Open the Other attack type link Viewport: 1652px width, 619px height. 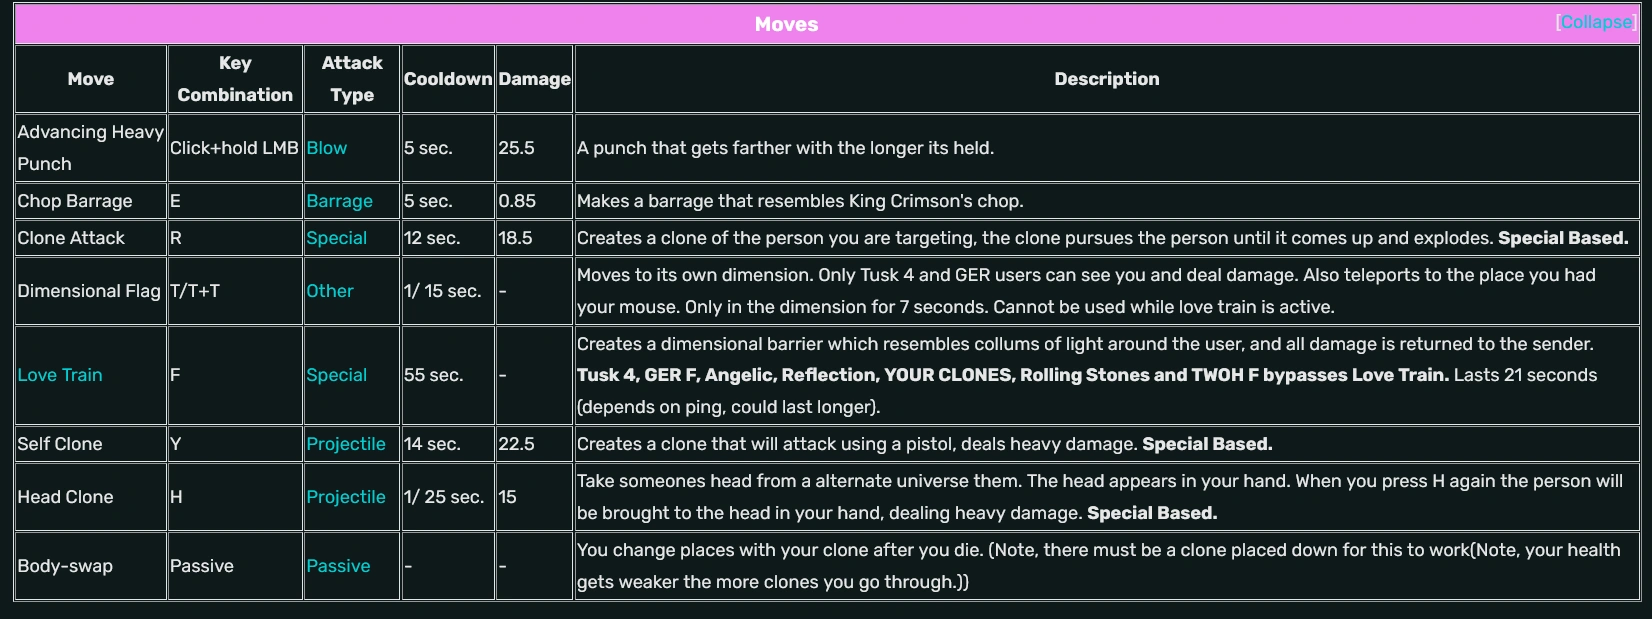[330, 291]
